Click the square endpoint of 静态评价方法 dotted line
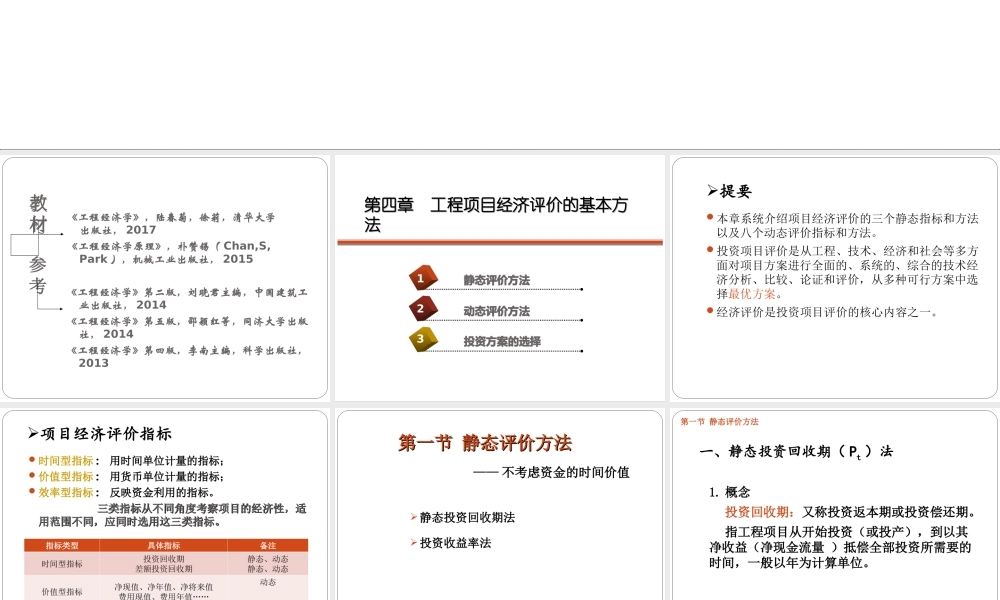Image resolution: width=1000 pixels, height=600 pixels. 581,289
